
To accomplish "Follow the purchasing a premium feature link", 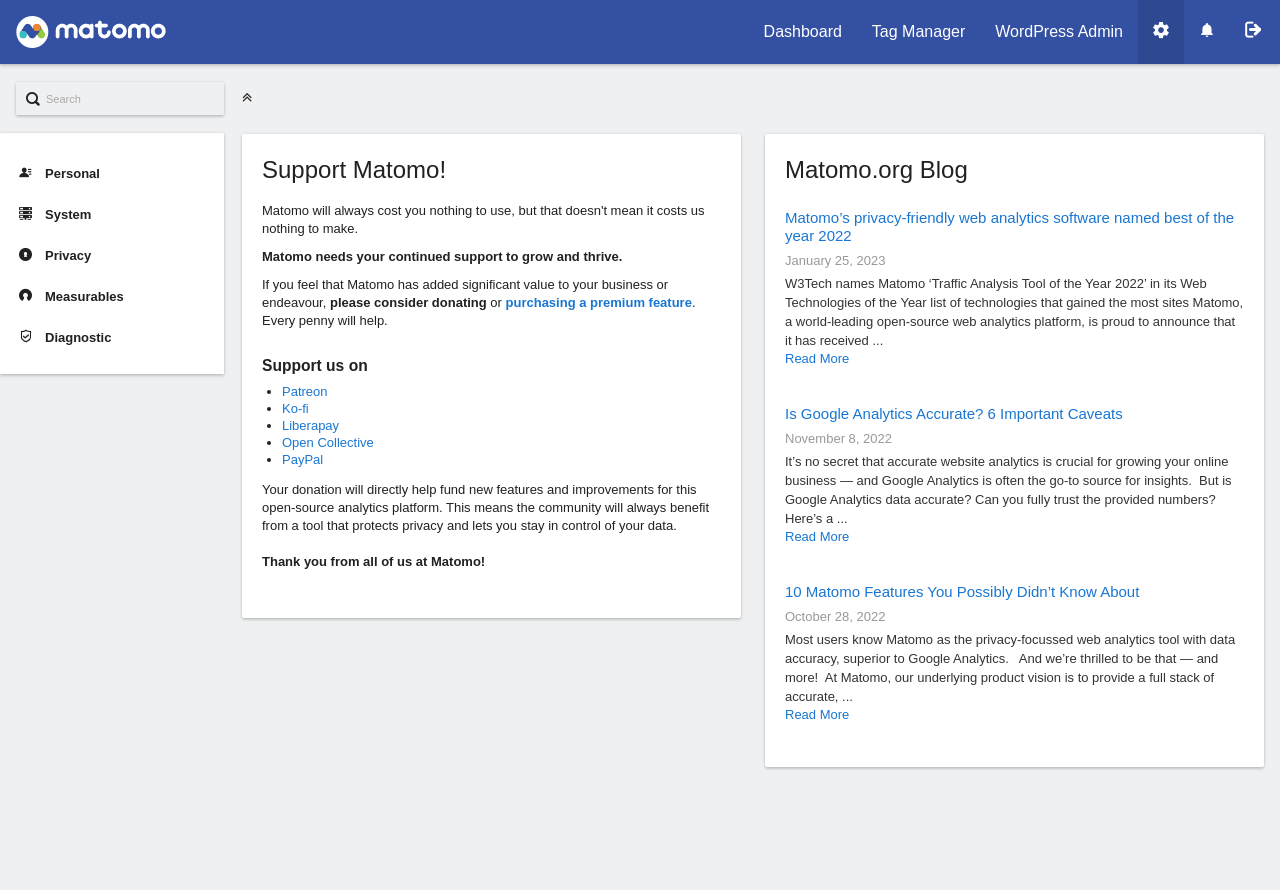I will point(598,303).
